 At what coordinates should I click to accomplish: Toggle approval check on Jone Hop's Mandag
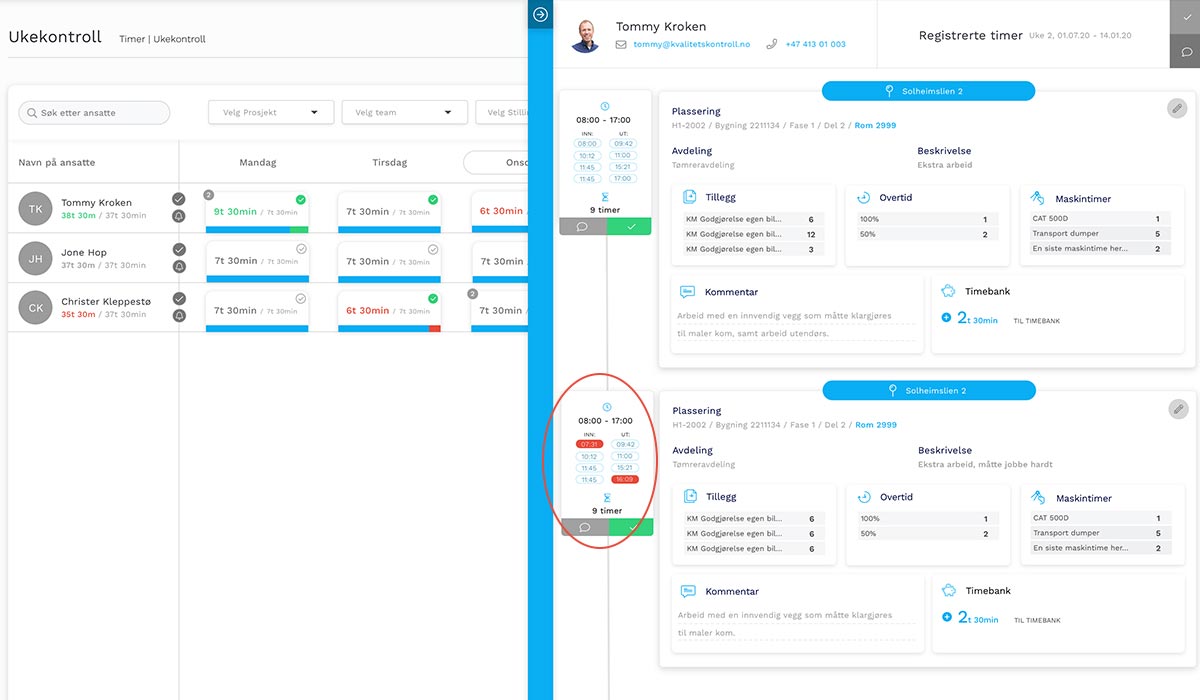click(x=300, y=249)
